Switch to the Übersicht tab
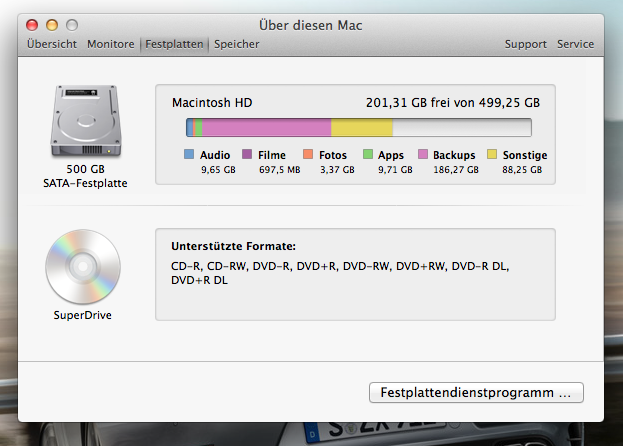 coord(52,44)
